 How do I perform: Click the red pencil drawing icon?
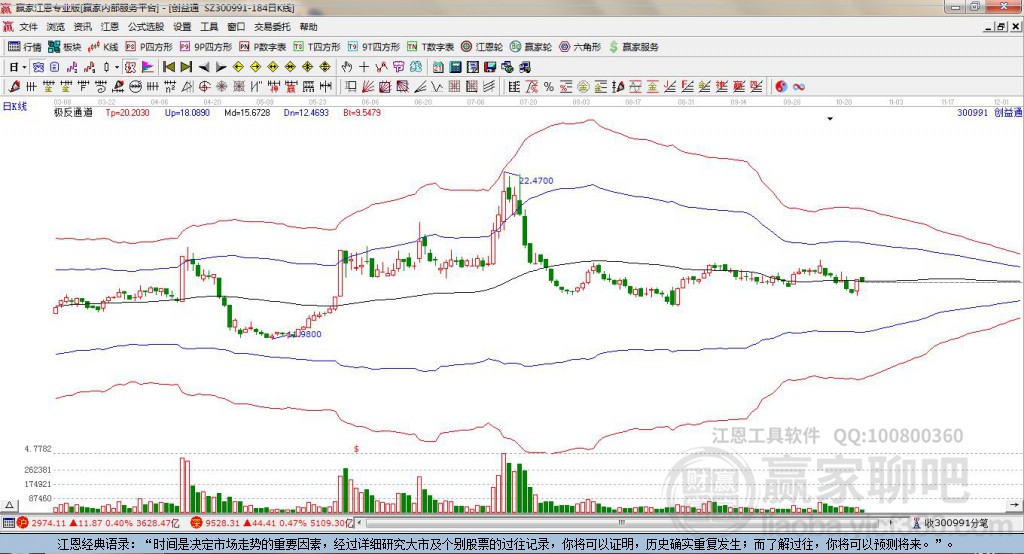click(14, 87)
